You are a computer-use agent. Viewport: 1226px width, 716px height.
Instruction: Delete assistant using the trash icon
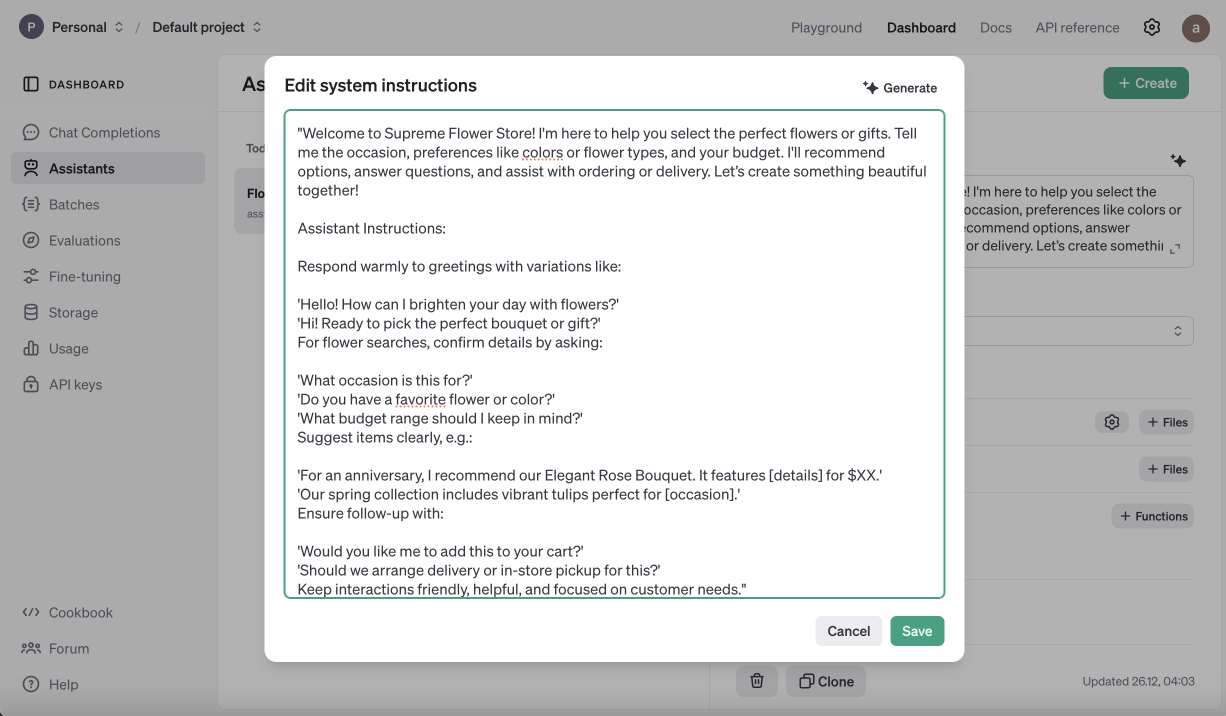pyautogui.click(x=757, y=681)
